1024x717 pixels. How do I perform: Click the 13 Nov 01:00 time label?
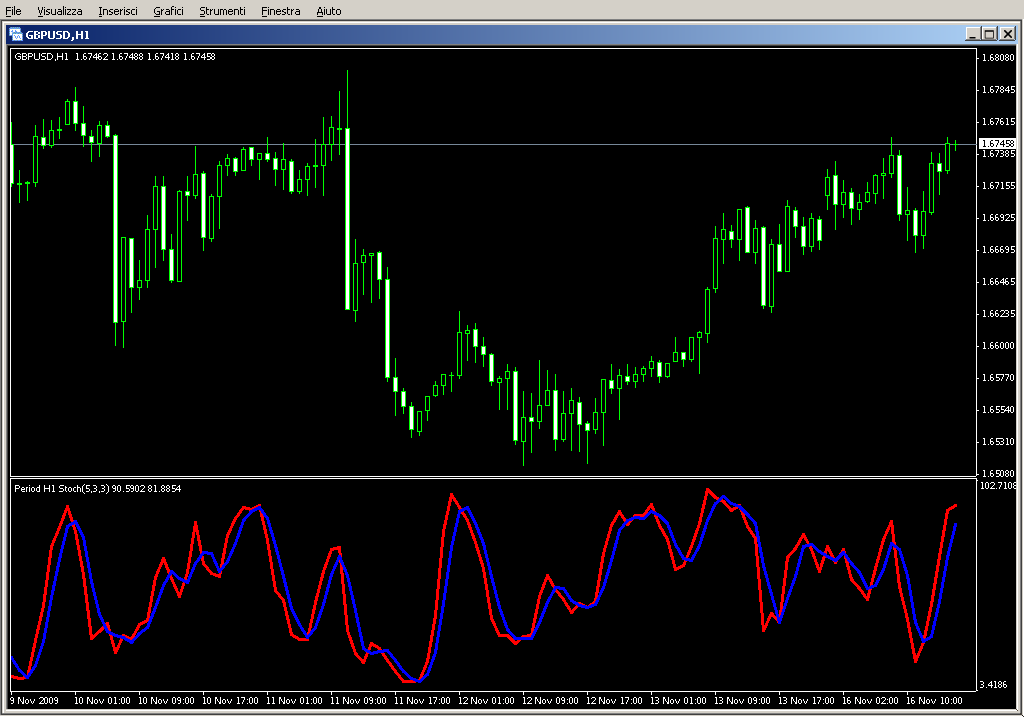[678, 701]
